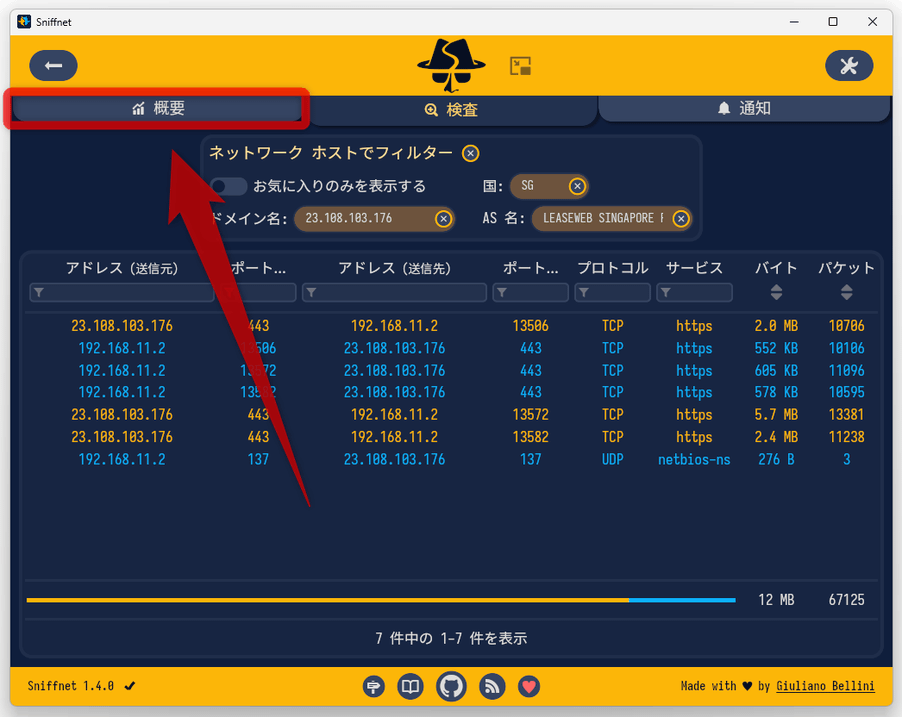Open the 概要 overview tab
The width and height of the screenshot is (902, 717).
click(x=157, y=108)
